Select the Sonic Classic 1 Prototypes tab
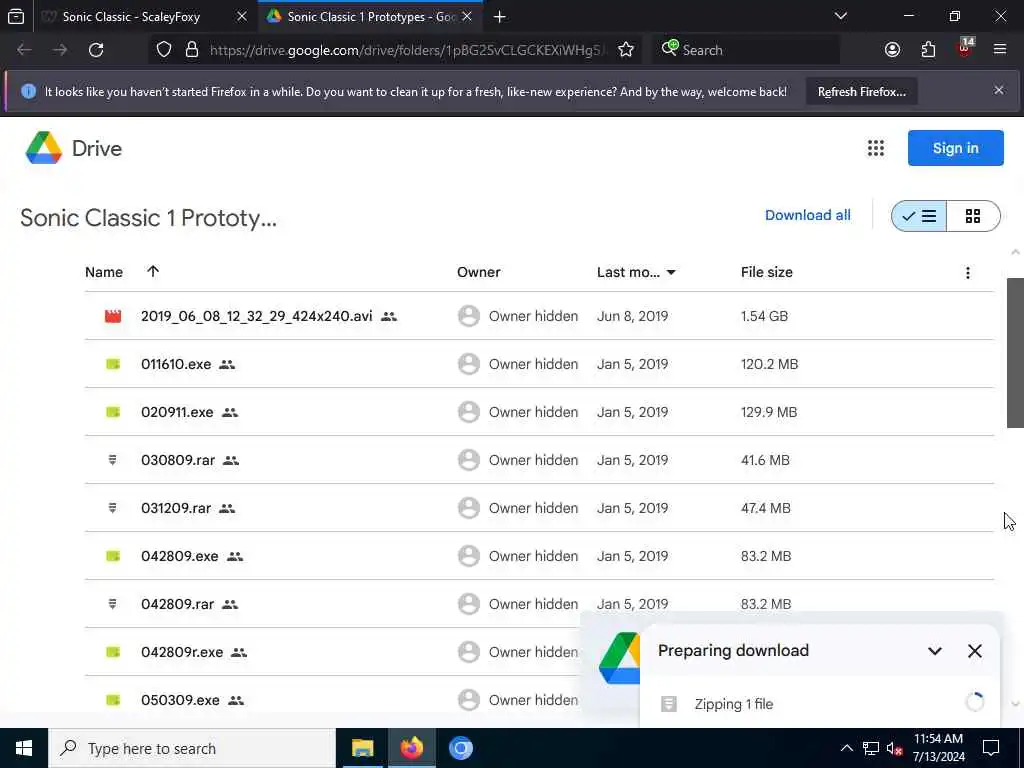 (371, 17)
